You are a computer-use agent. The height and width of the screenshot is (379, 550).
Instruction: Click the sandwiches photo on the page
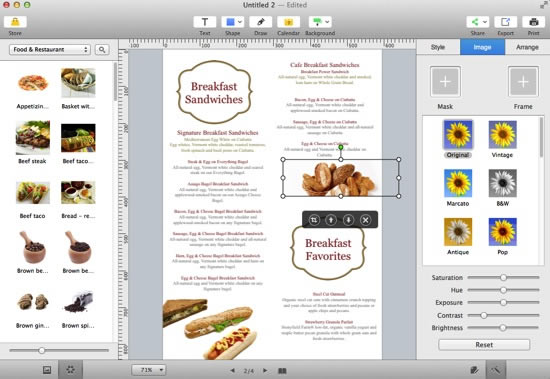[210, 328]
